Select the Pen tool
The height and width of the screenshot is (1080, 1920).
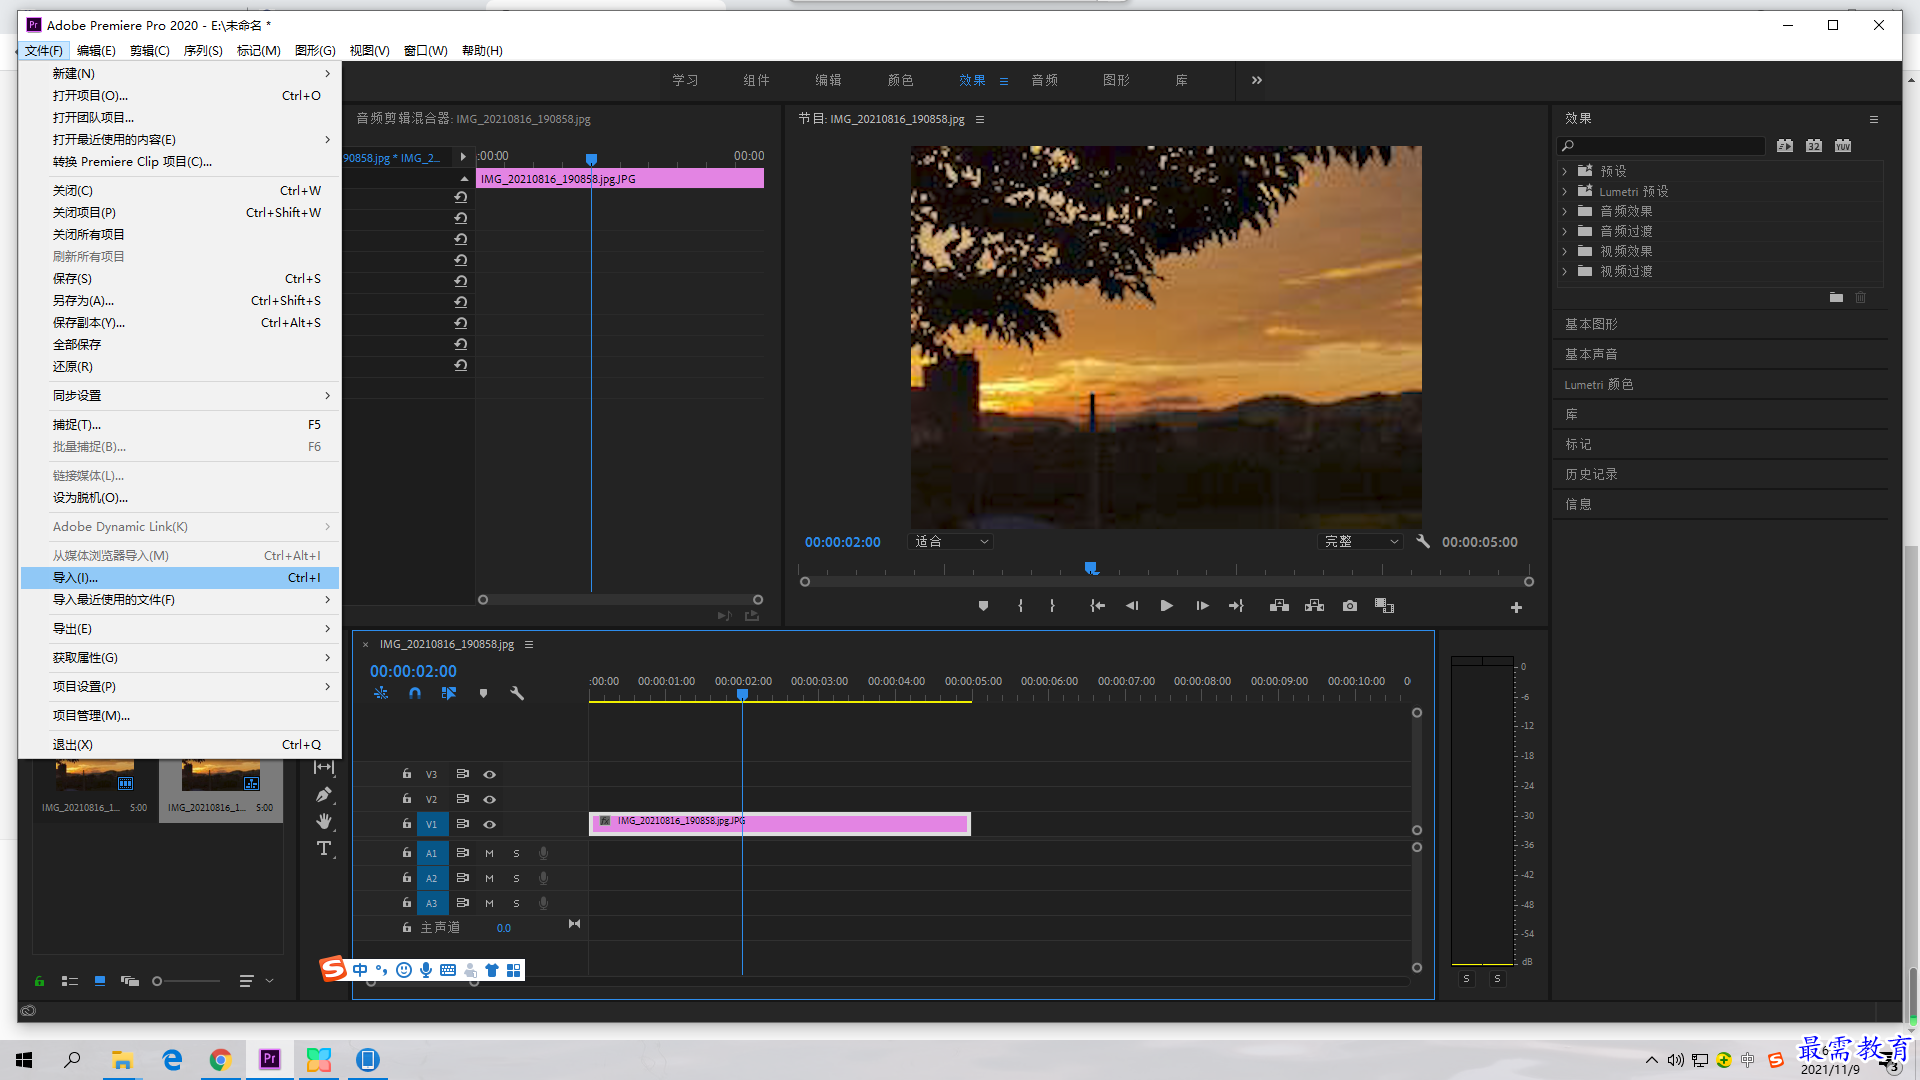click(x=324, y=795)
